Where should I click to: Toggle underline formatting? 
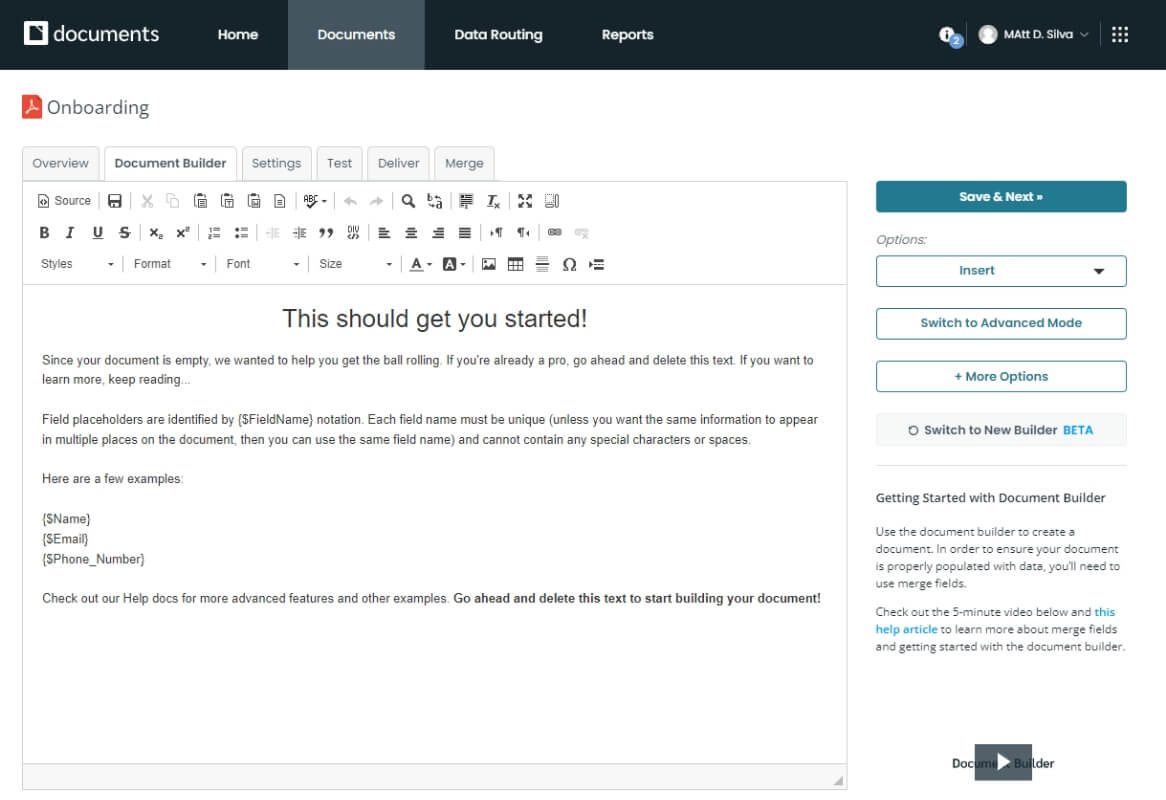[x=96, y=232]
